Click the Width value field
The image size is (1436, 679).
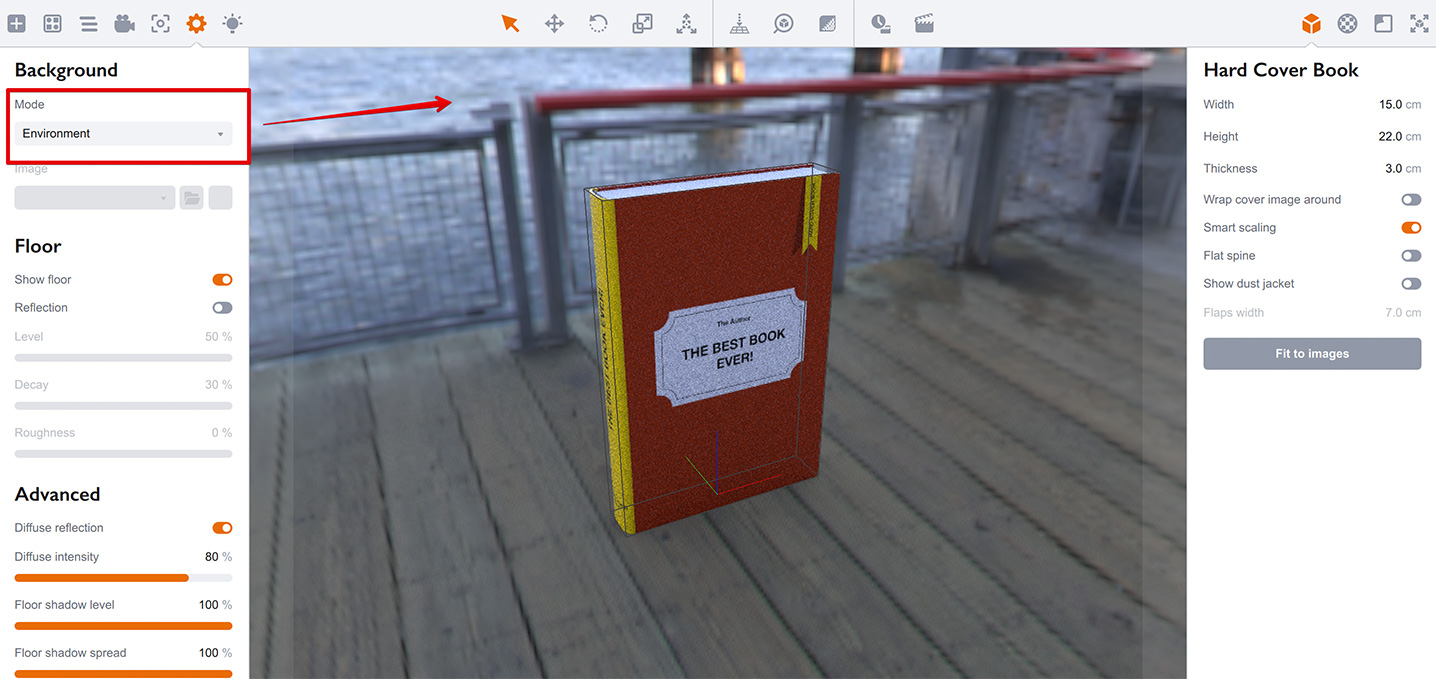1389,105
